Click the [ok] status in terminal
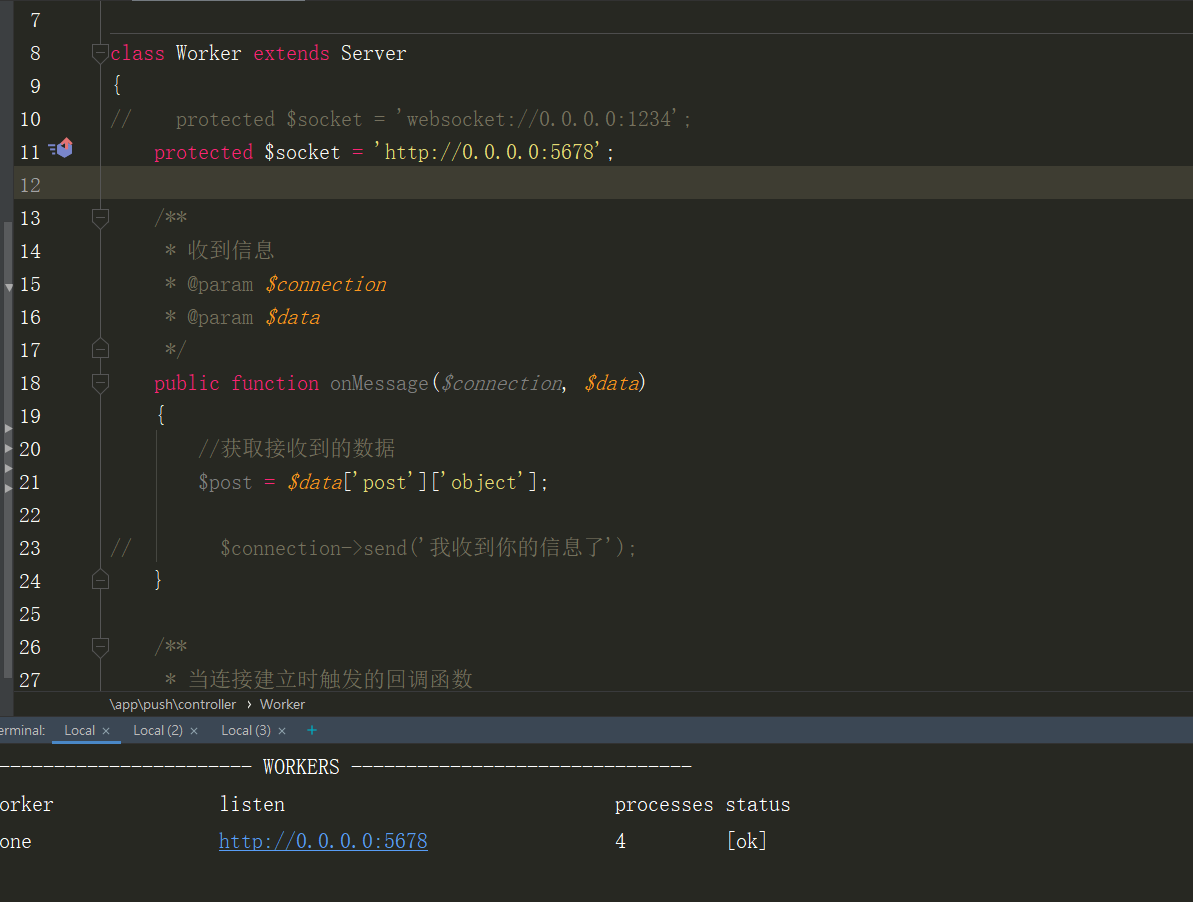Screen dimensions: 1193x902 (x=746, y=841)
